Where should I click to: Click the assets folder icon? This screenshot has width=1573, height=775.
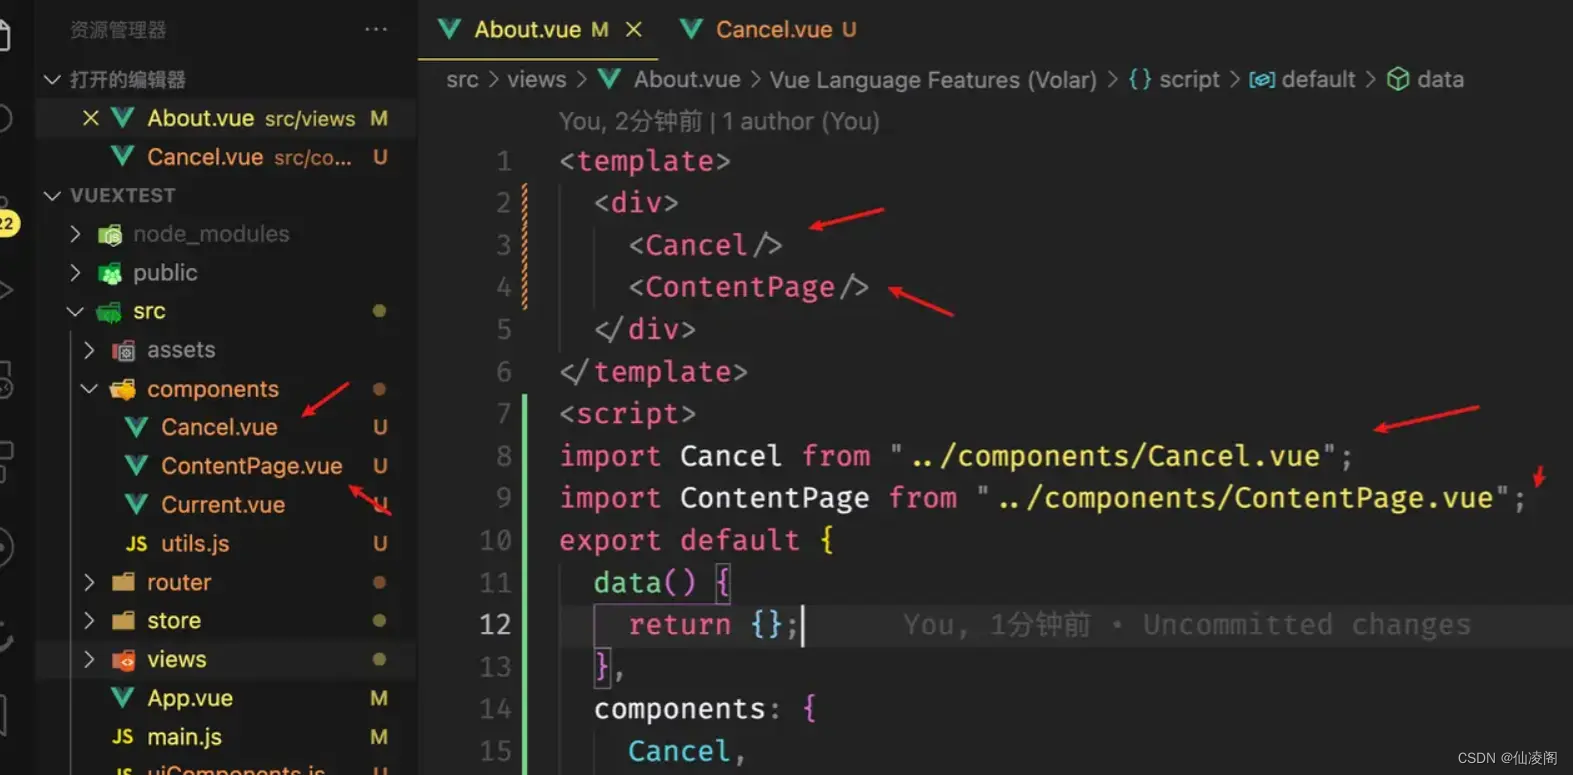123,351
